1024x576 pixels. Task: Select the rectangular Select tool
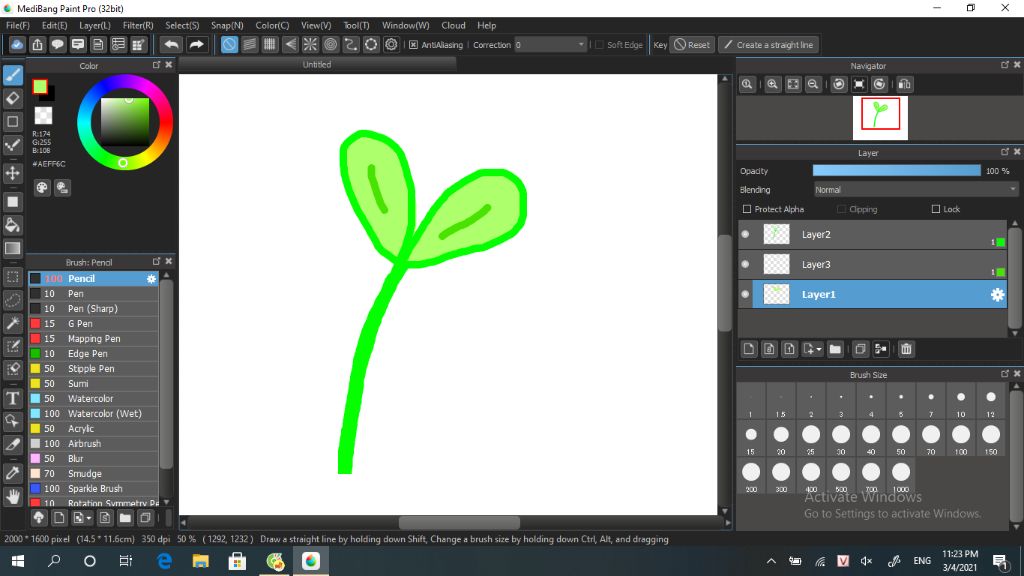12,277
